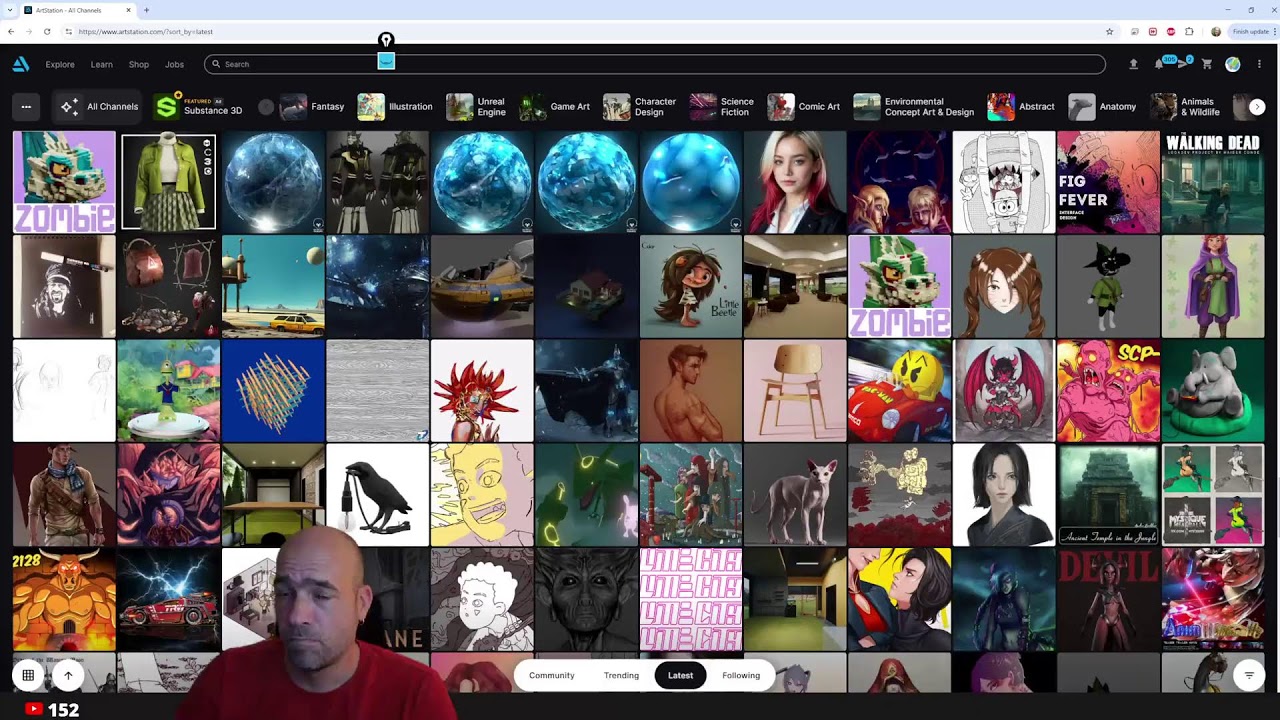1280x720 pixels.
Task: Select the All Channels filter
Action: (x=99, y=107)
